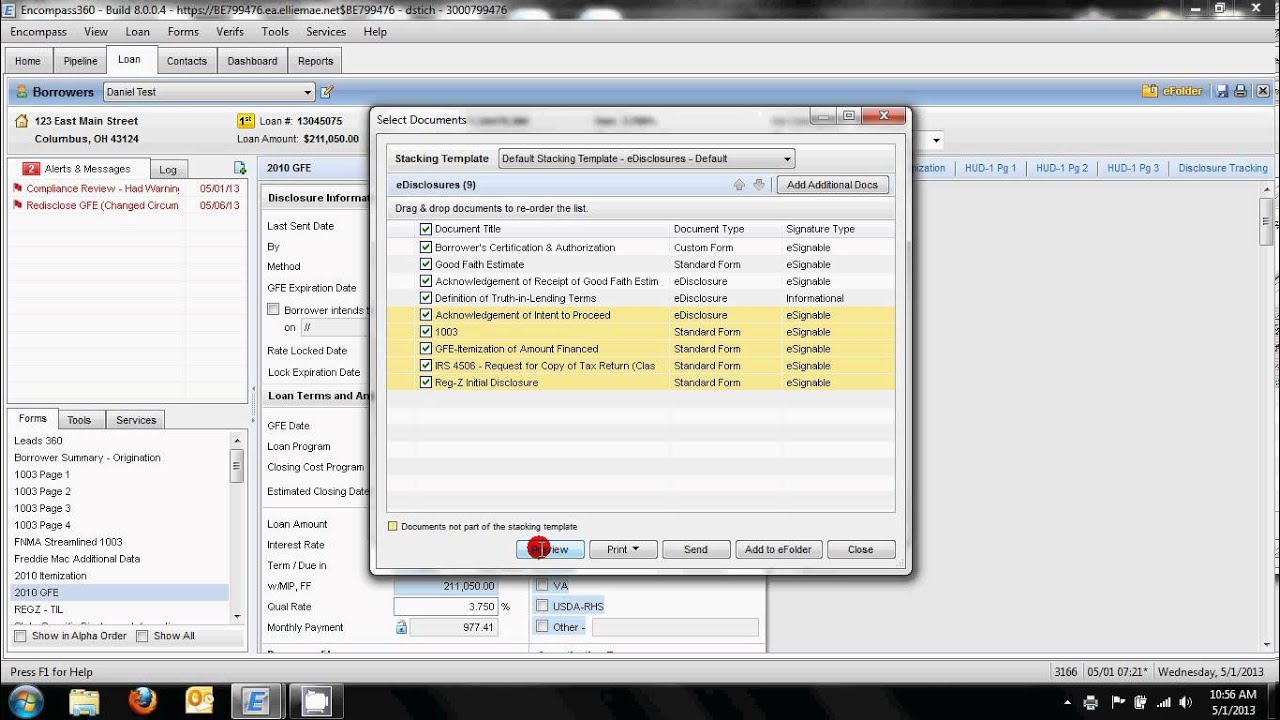This screenshot has height=720, width=1280.
Task: Toggle the Document Title select-all checkbox
Action: pos(426,229)
